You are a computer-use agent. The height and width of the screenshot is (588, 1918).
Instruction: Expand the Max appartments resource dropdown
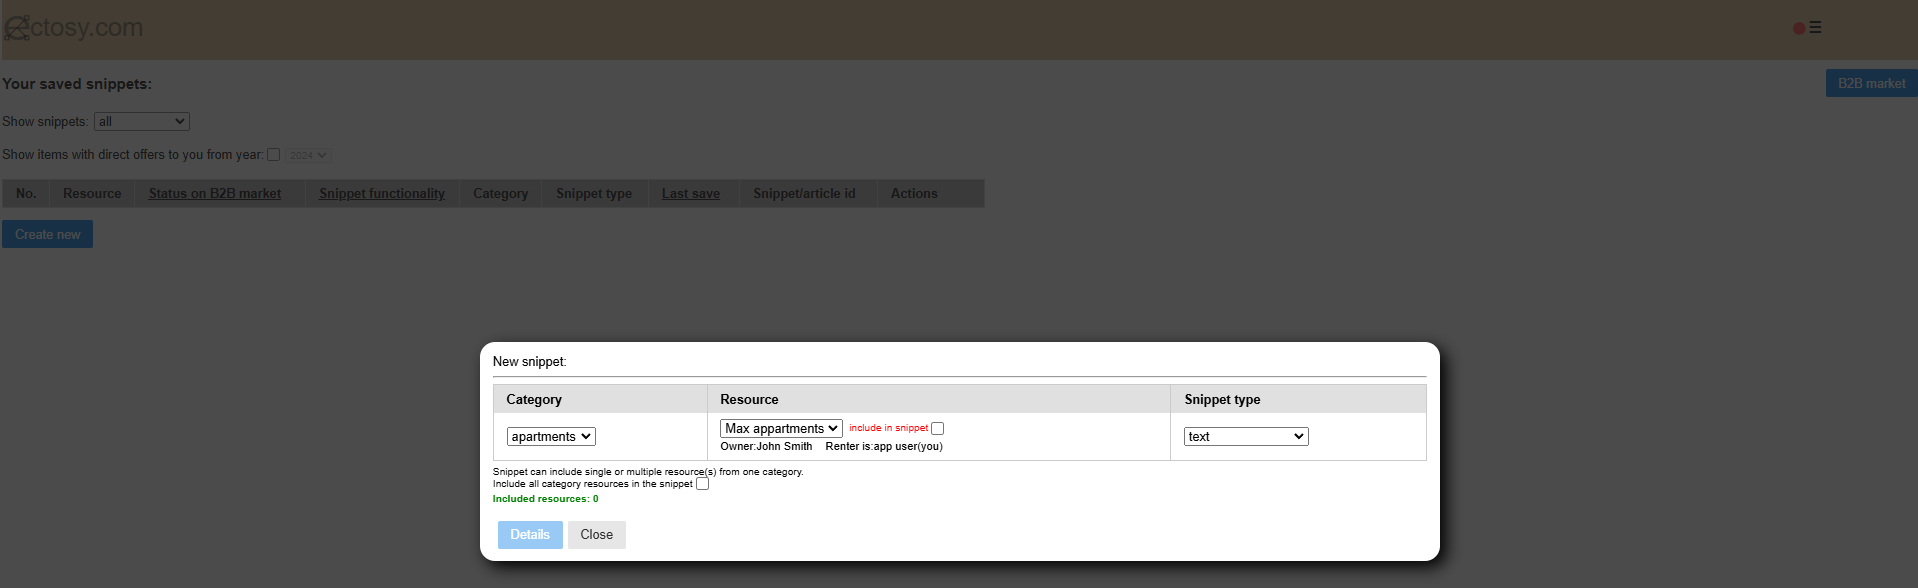pyautogui.click(x=781, y=428)
